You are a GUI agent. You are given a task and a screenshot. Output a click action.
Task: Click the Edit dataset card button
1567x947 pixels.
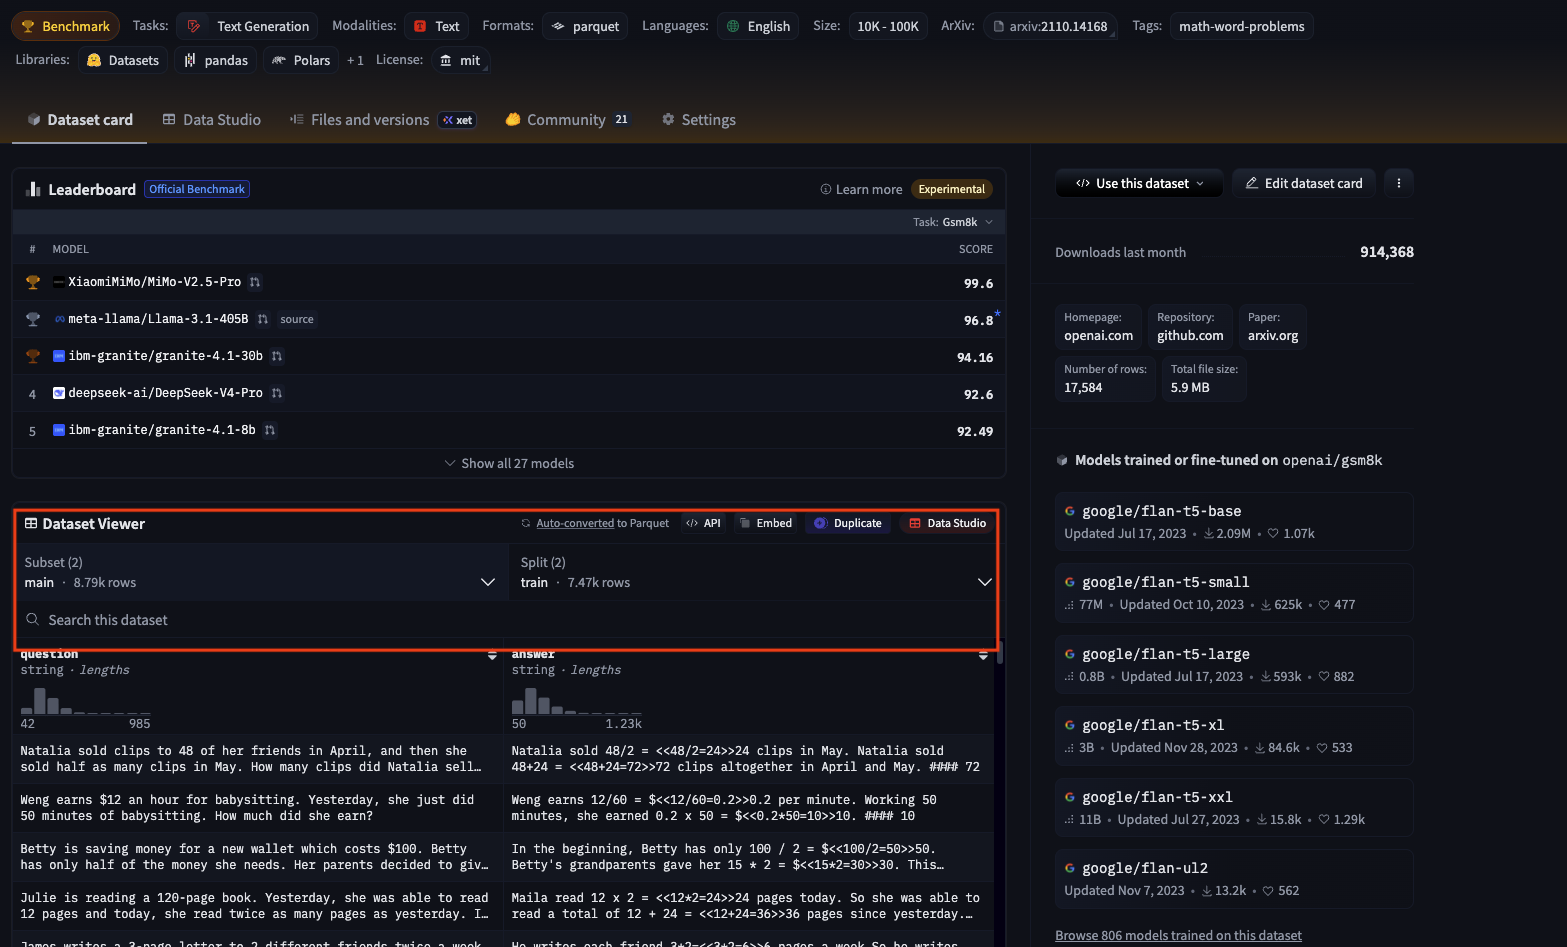click(x=1304, y=183)
